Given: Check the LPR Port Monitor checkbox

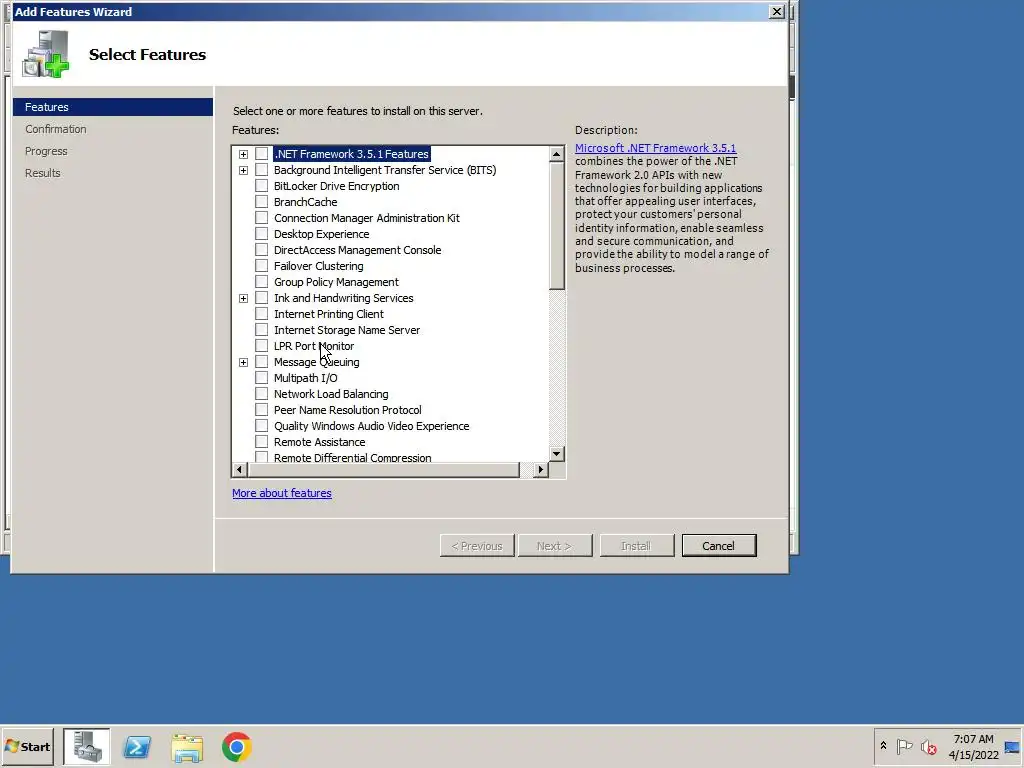Looking at the screenshot, I should tap(261, 345).
